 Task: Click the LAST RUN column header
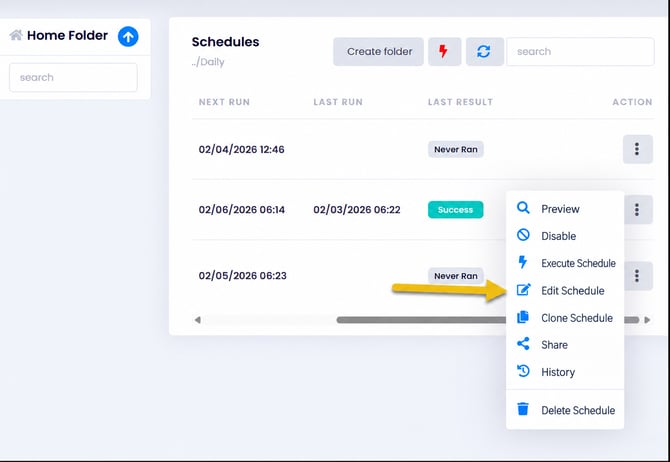pyautogui.click(x=338, y=102)
